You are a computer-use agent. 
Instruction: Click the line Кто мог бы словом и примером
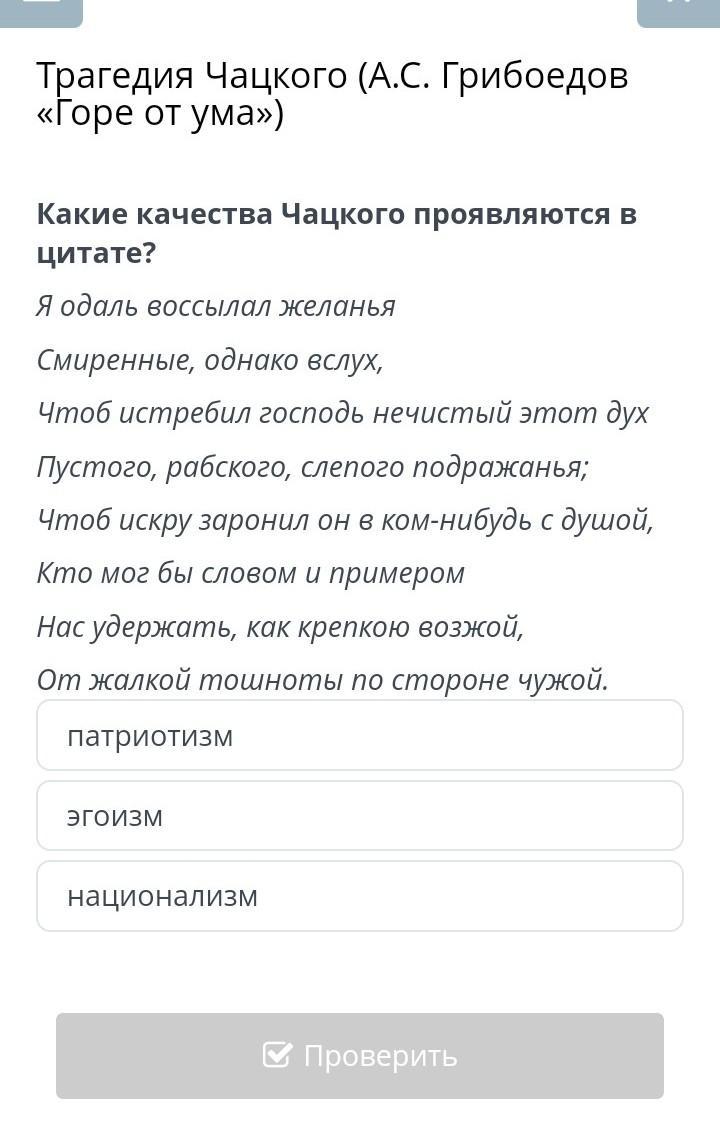(x=251, y=573)
